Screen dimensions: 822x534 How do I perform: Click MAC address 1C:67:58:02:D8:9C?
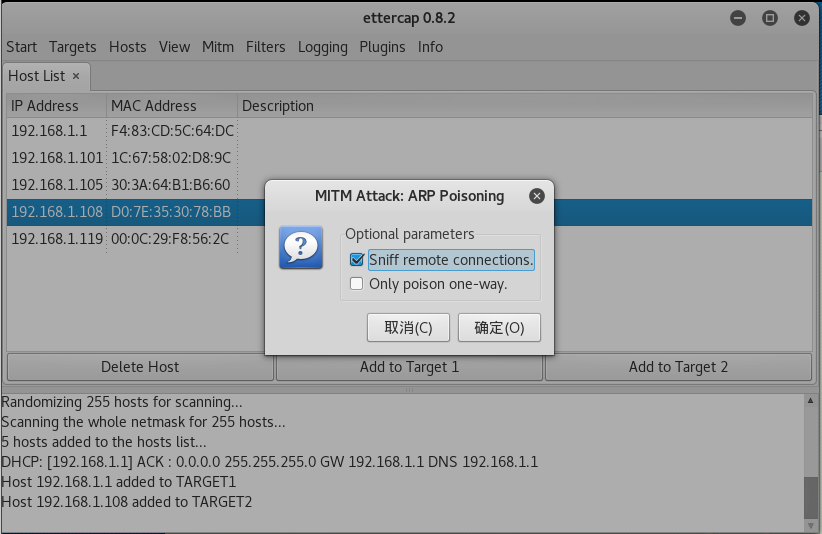[x=170, y=158]
